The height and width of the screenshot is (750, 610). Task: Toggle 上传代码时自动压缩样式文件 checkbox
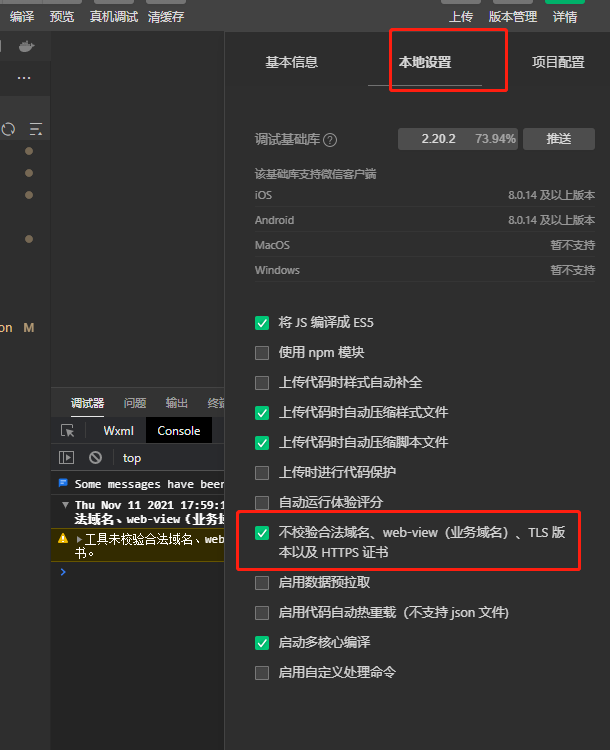(x=262, y=413)
